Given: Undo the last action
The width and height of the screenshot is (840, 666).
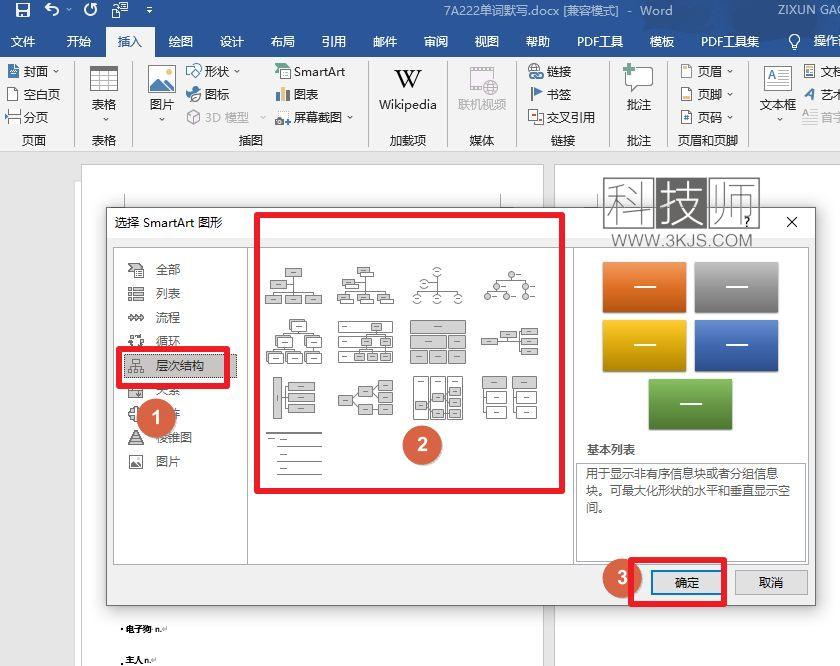Looking at the screenshot, I should pos(52,10).
